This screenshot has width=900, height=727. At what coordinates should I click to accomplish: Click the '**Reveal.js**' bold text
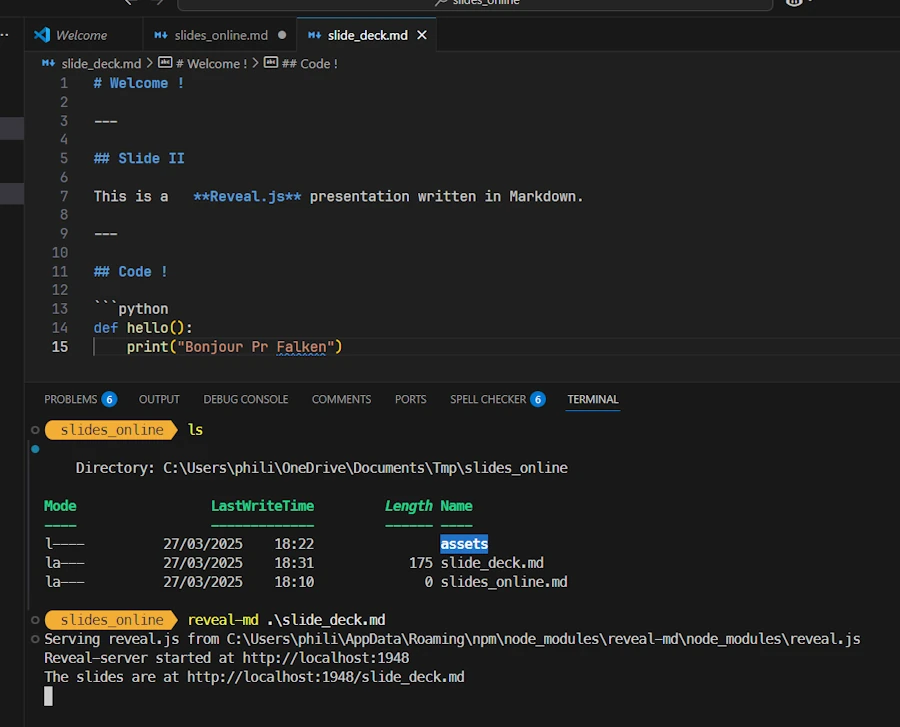[x=247, y=197]
